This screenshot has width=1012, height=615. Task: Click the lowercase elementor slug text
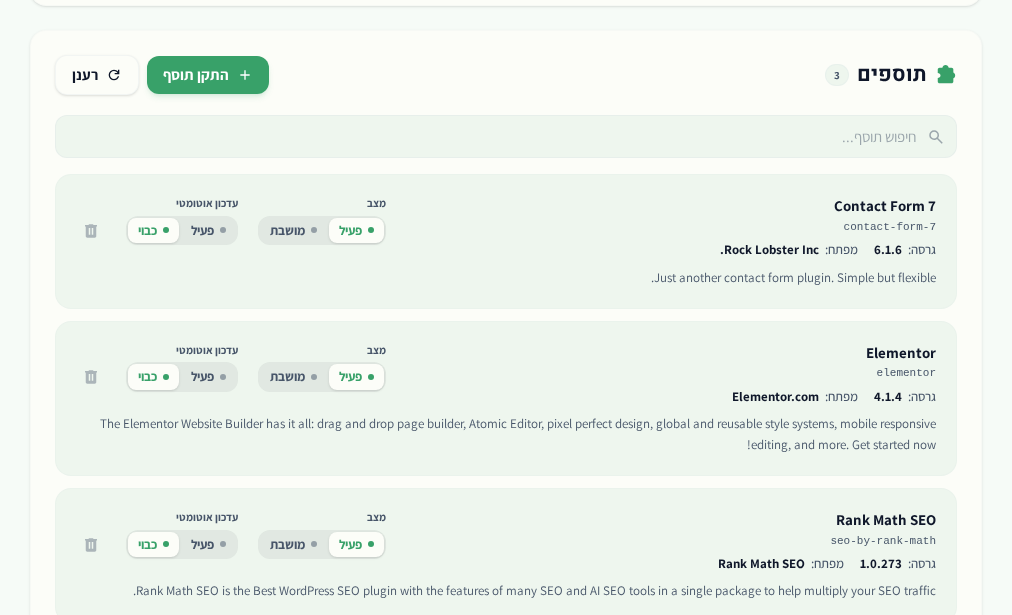tap(906, 372)
